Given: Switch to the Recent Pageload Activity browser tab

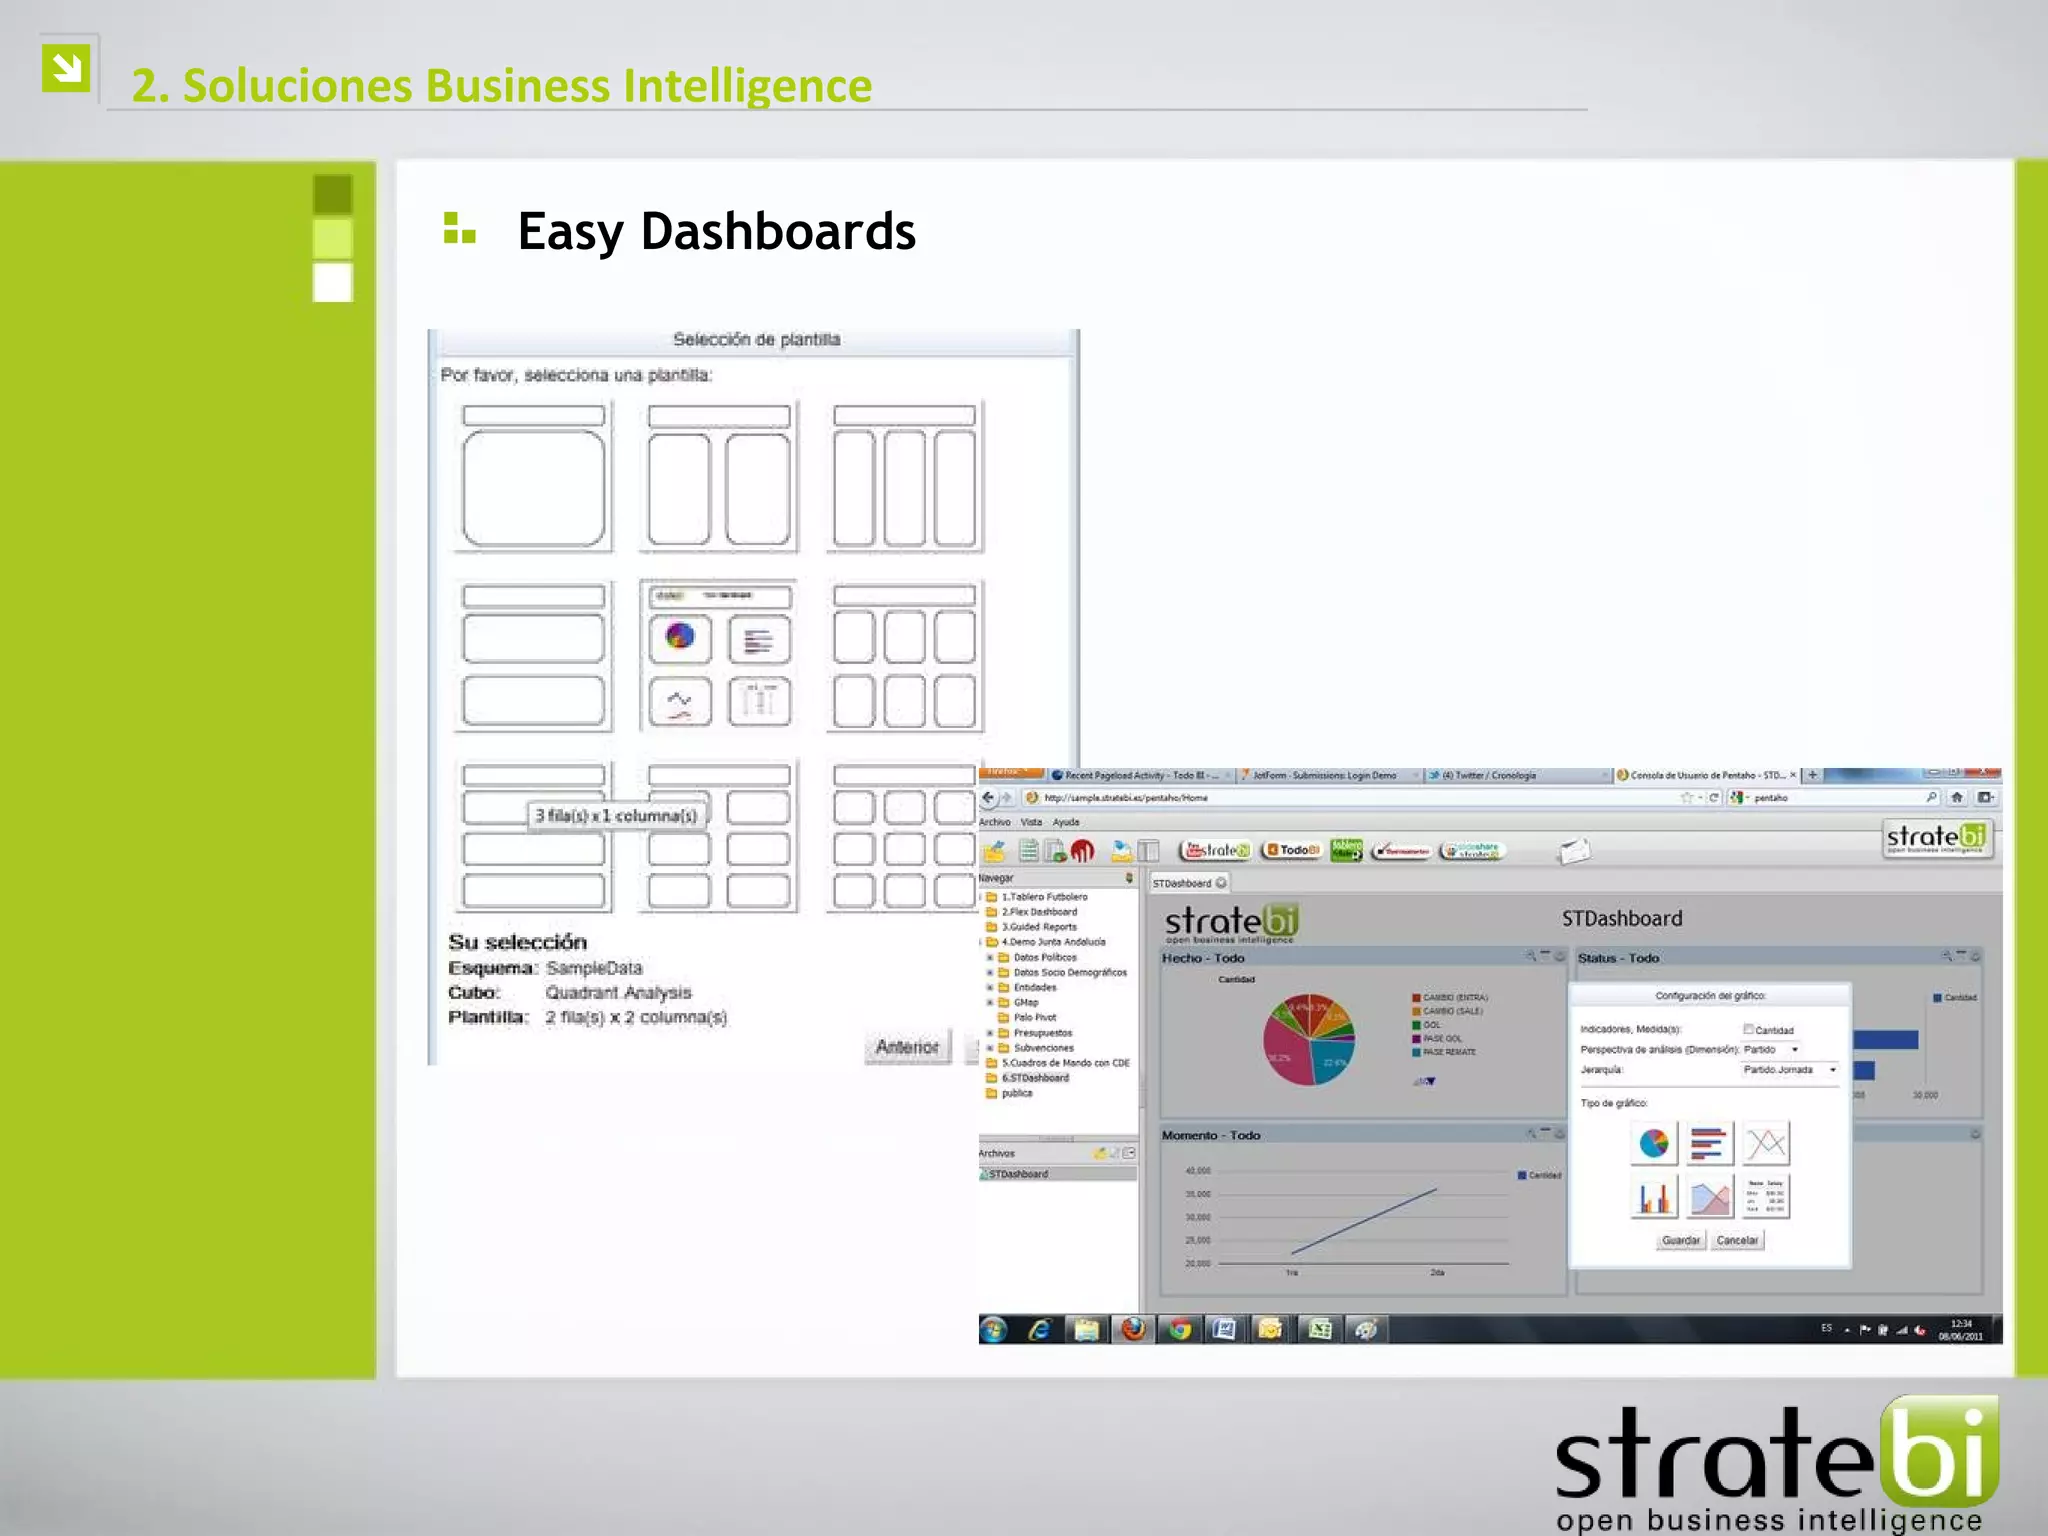Looking at the screenshot, I should pyautogui.click(x=1141, y=775).
